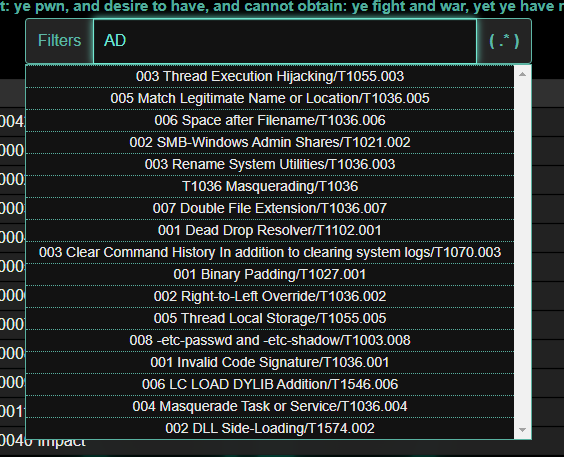Select 002 Right-to-Left Override/T1036.002
This screenshot has width=564, height=457.
click(270, 296)
